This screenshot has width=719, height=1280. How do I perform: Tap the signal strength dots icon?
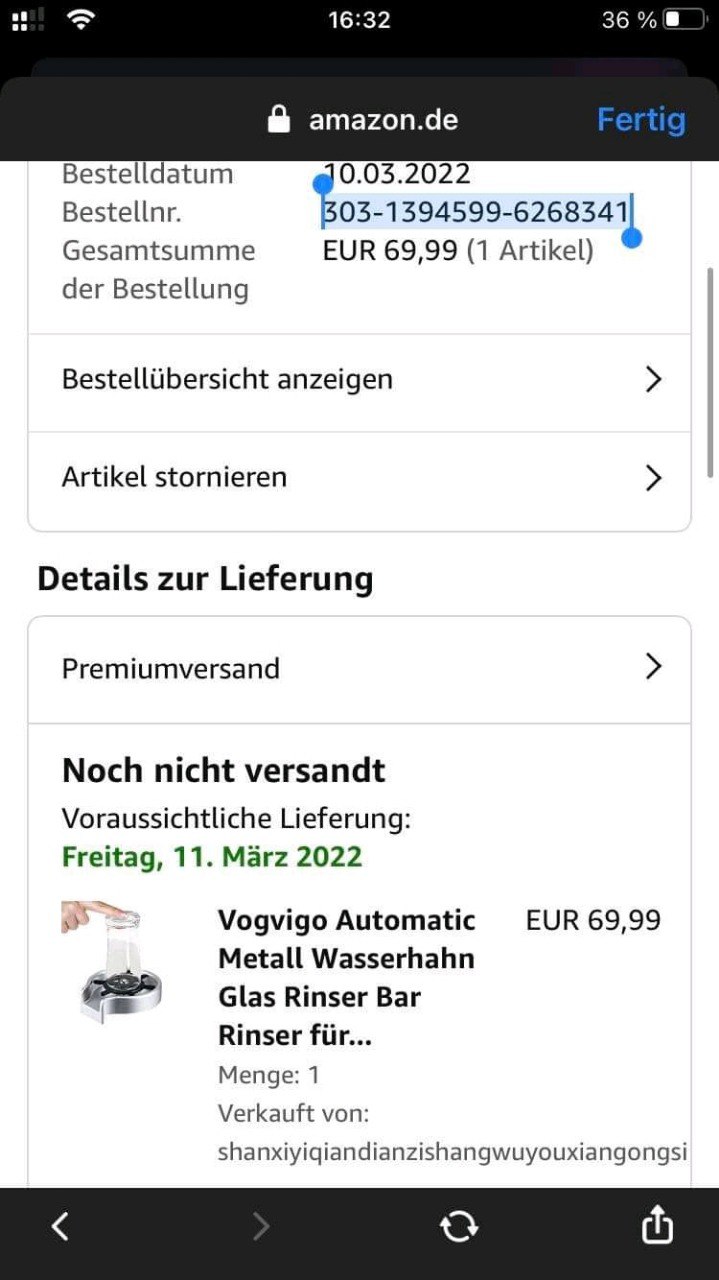coord(28,19)
